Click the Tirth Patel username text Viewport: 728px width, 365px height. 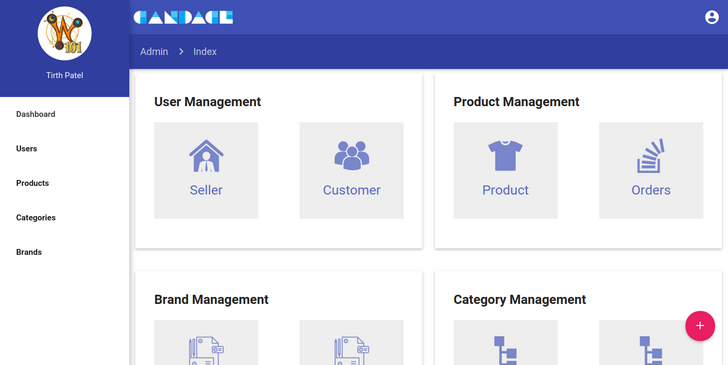(65, 75)
